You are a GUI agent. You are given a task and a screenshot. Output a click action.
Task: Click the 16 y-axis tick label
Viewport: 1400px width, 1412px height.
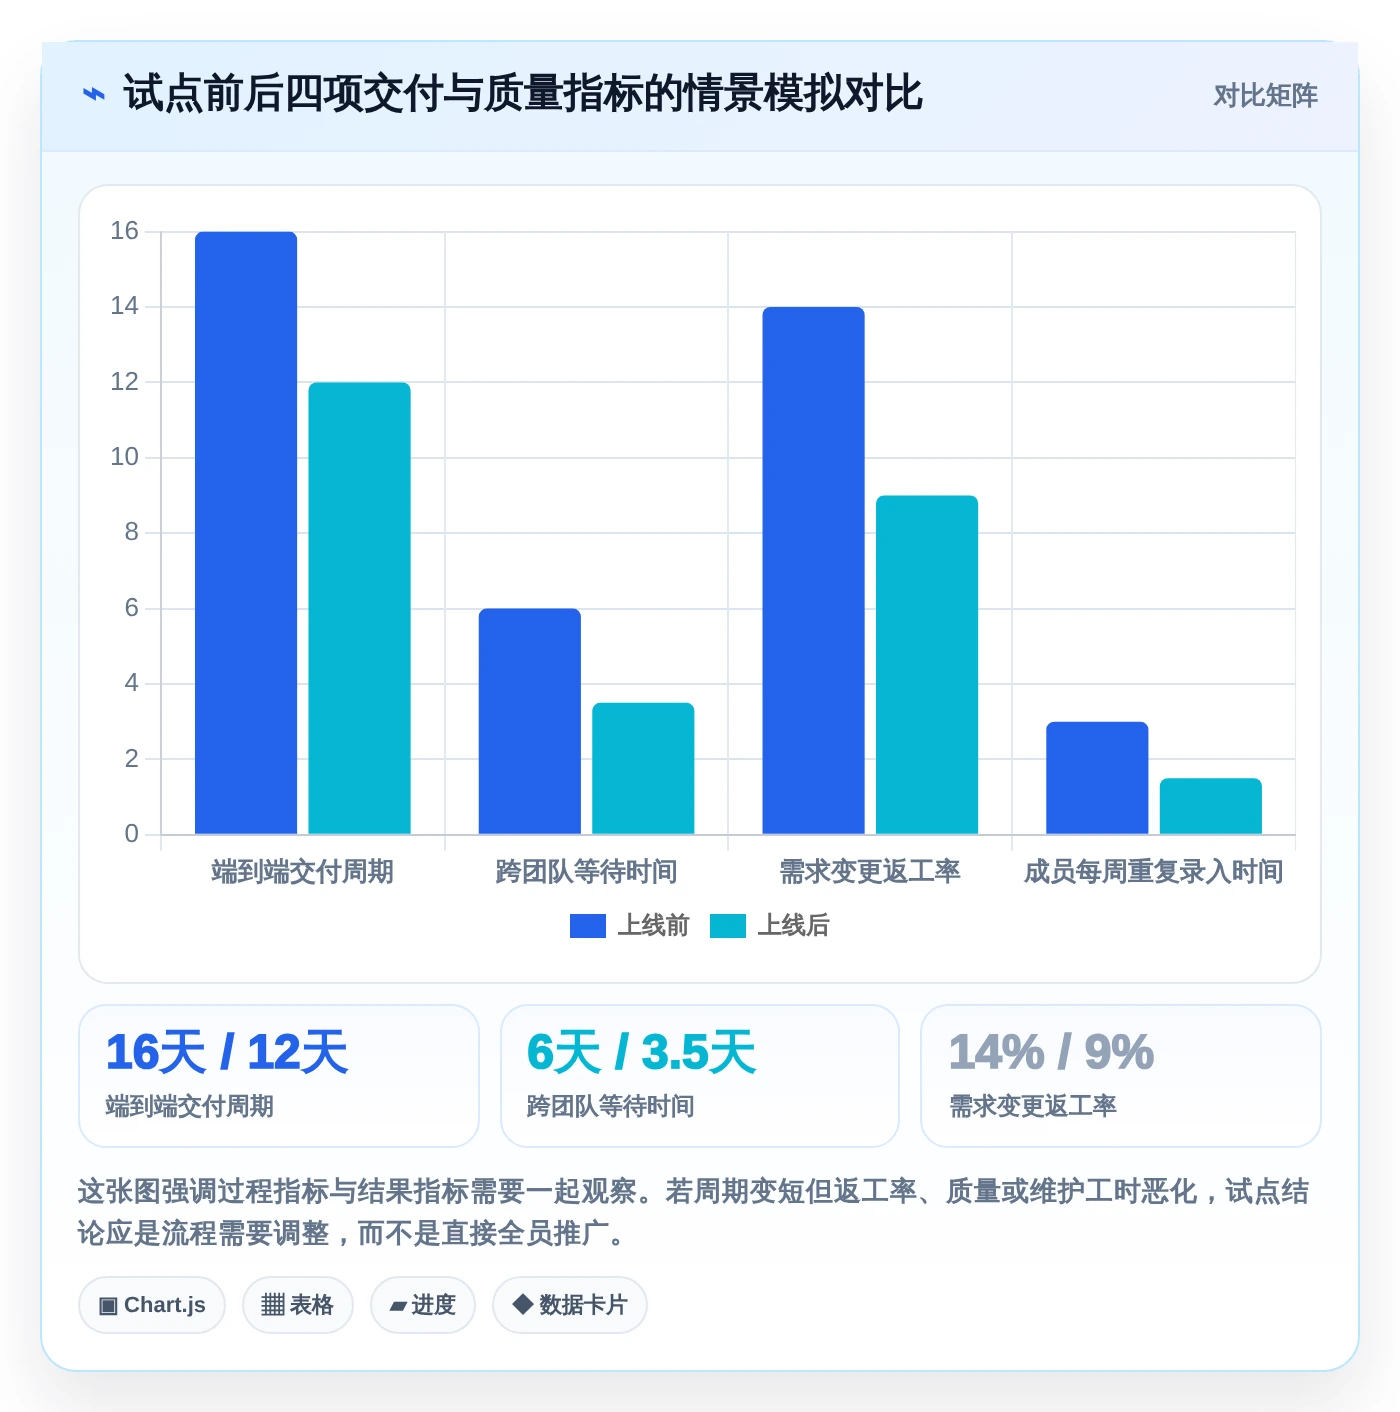point(125,231)
